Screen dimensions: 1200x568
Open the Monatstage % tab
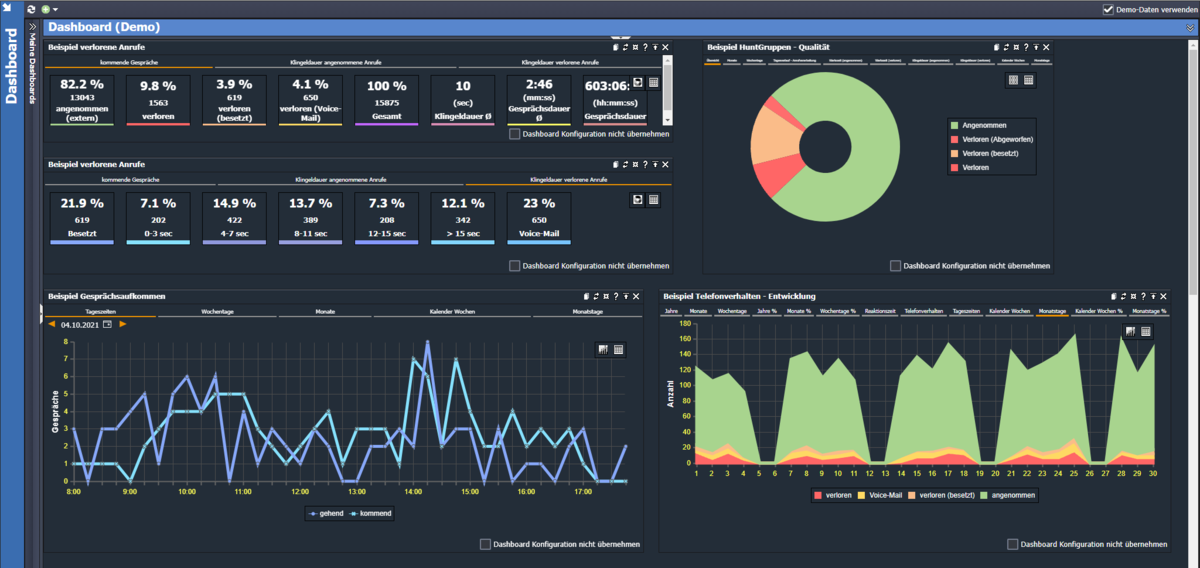coord(1149,312)
